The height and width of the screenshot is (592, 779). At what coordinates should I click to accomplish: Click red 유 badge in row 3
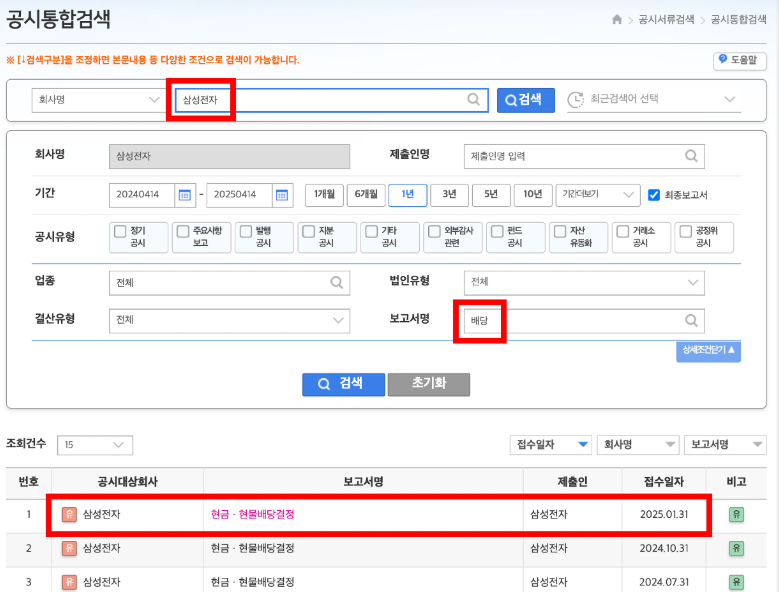tap(69, 582)
